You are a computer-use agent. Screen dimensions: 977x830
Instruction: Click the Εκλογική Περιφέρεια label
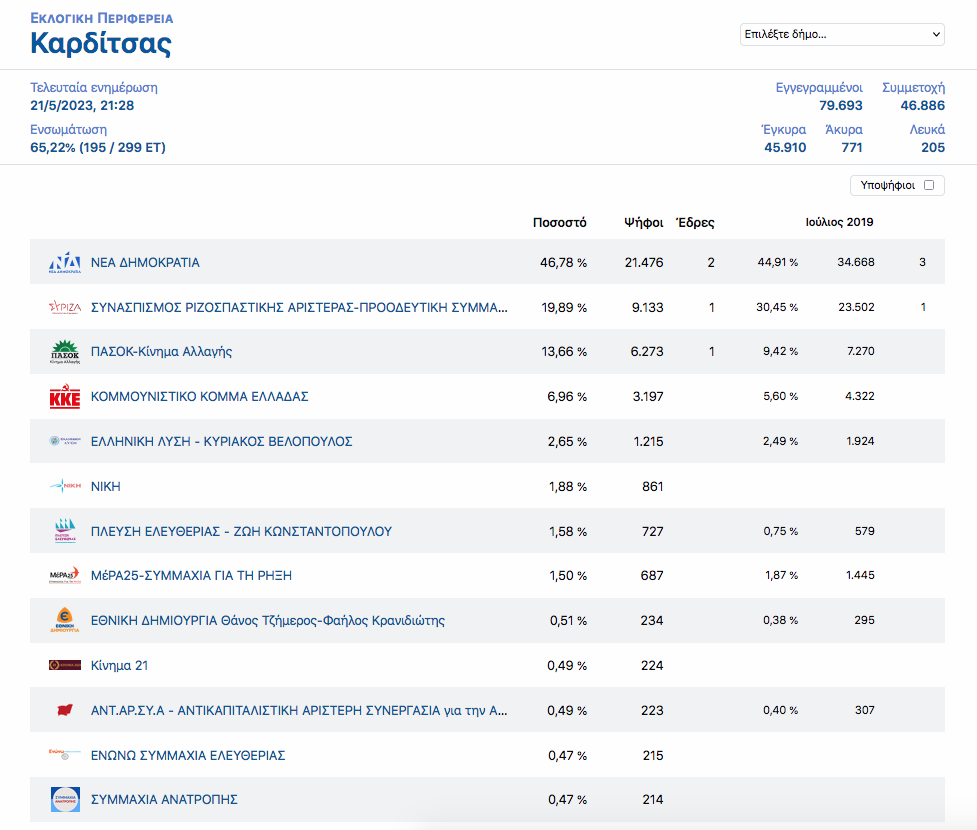[102, 18]
